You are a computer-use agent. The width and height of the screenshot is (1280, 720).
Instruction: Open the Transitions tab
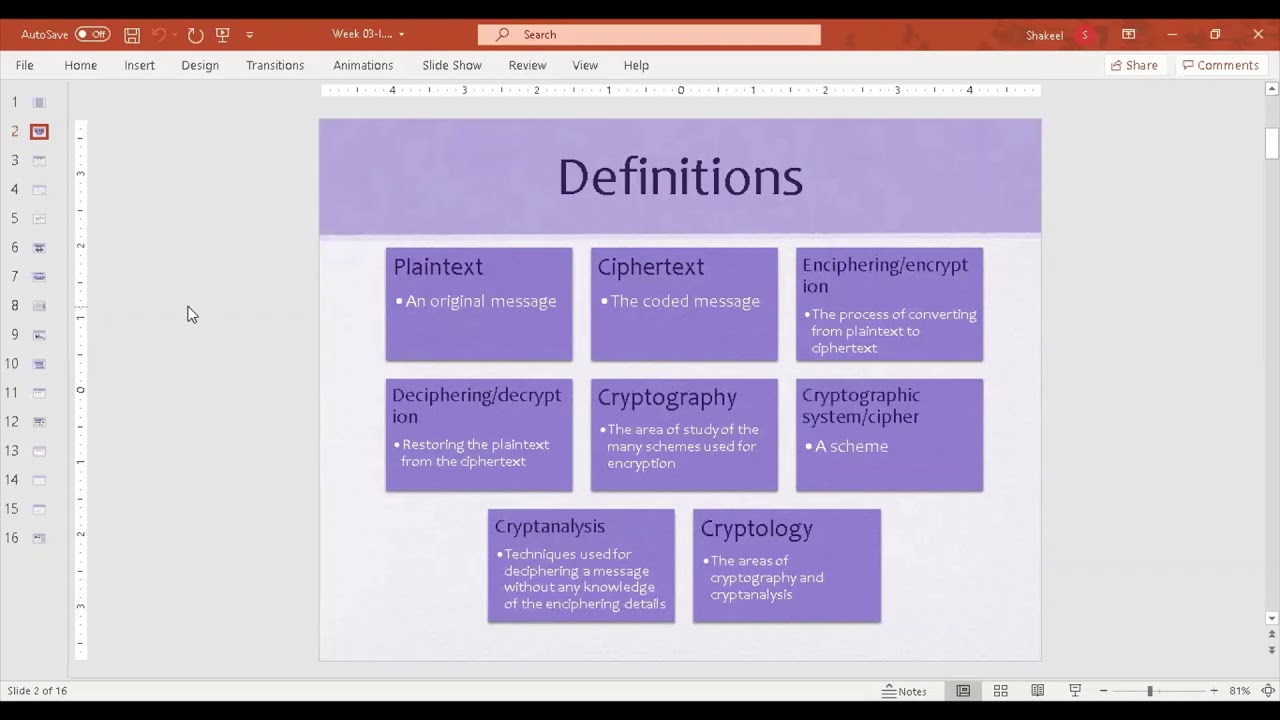click(x=275, y=65)
